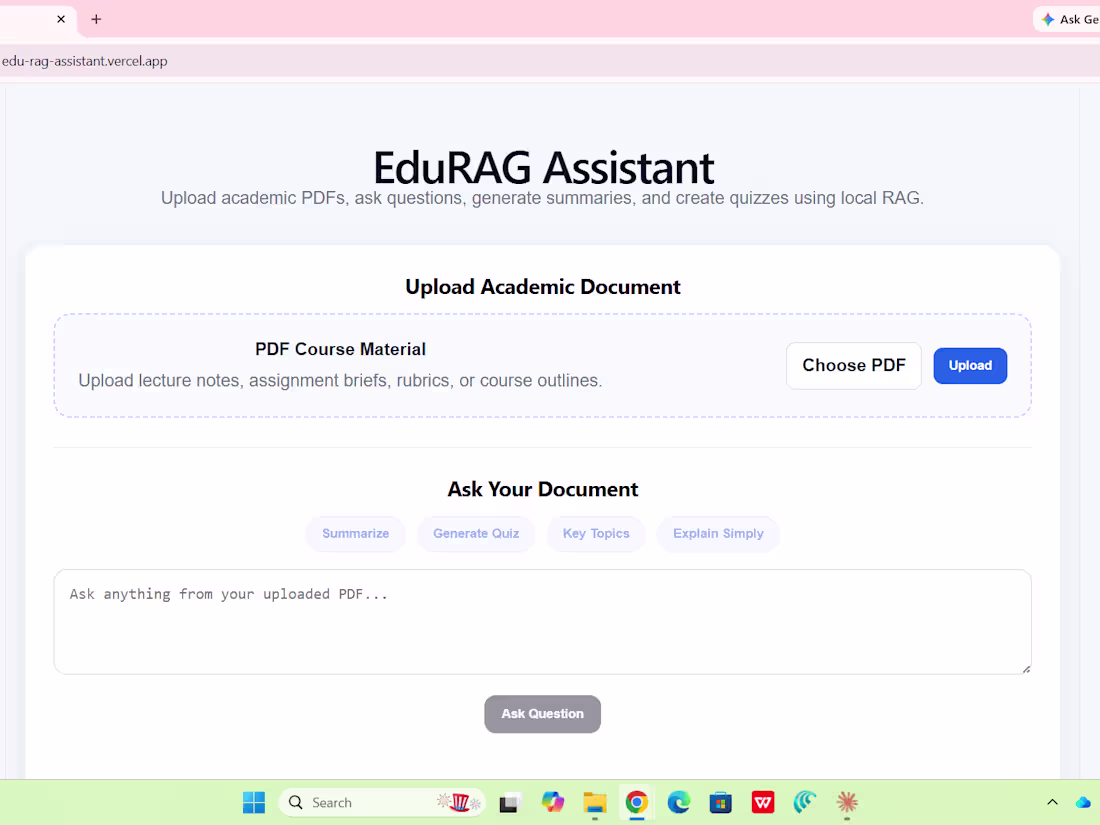Click the 'Upload lecture notes, assignment briefs' description
1100x825 pixels.
(340, 380)
